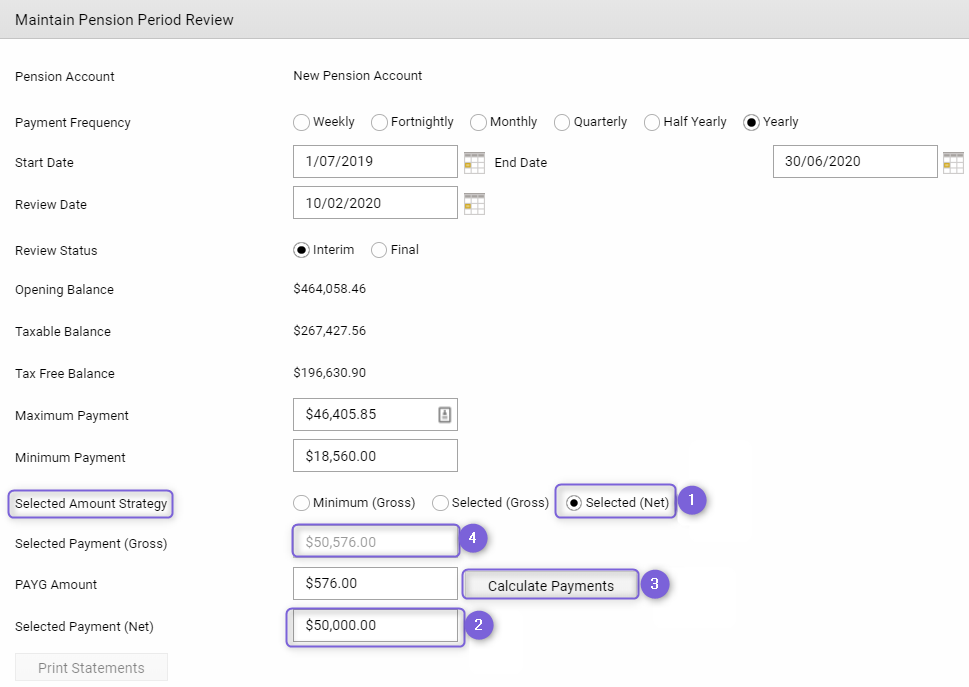Click the Pension Account label
This screenshot has height=687, width=969.
coord(65,77)
